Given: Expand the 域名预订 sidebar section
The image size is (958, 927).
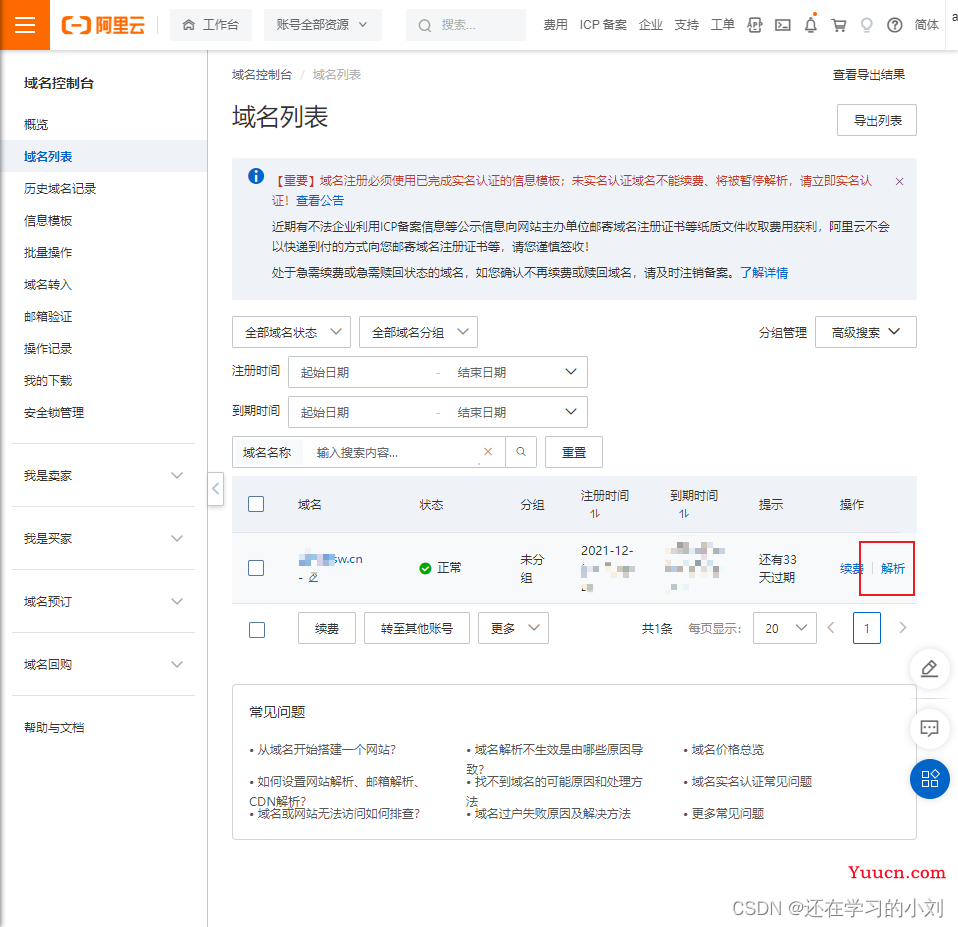Looking at the screenshot, I should point(103,601).
